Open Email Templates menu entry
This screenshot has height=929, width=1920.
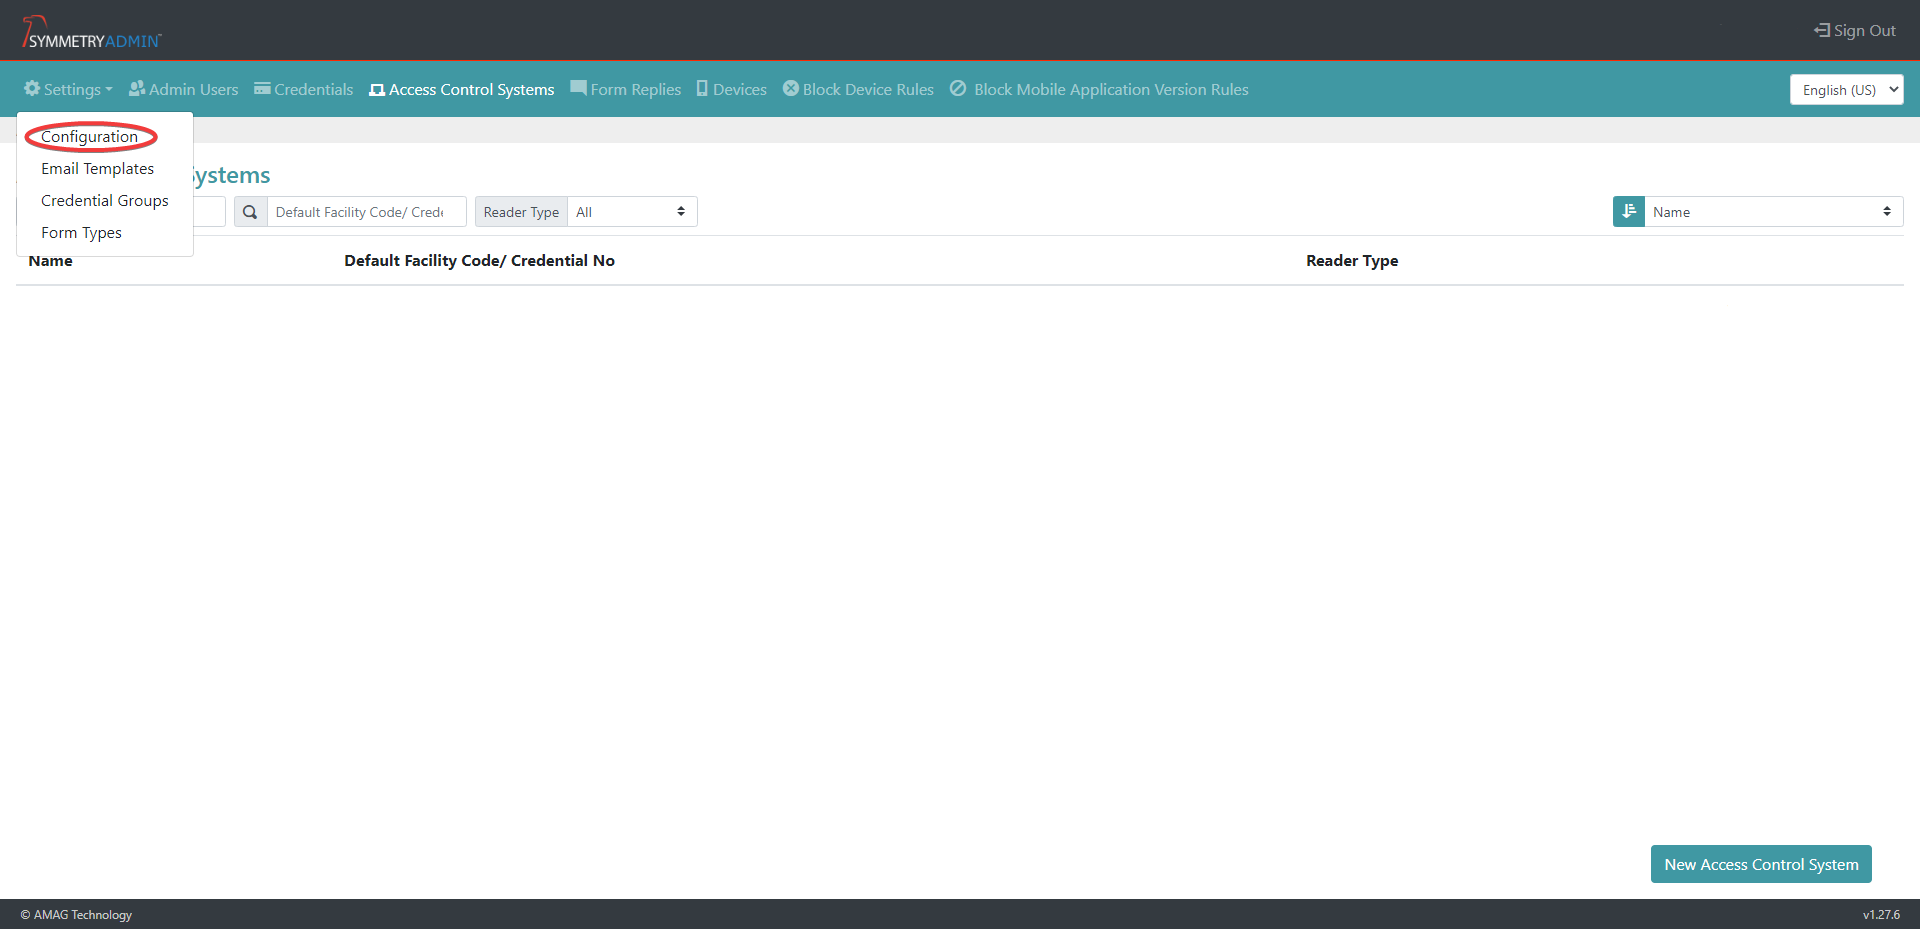click(98, 169)
